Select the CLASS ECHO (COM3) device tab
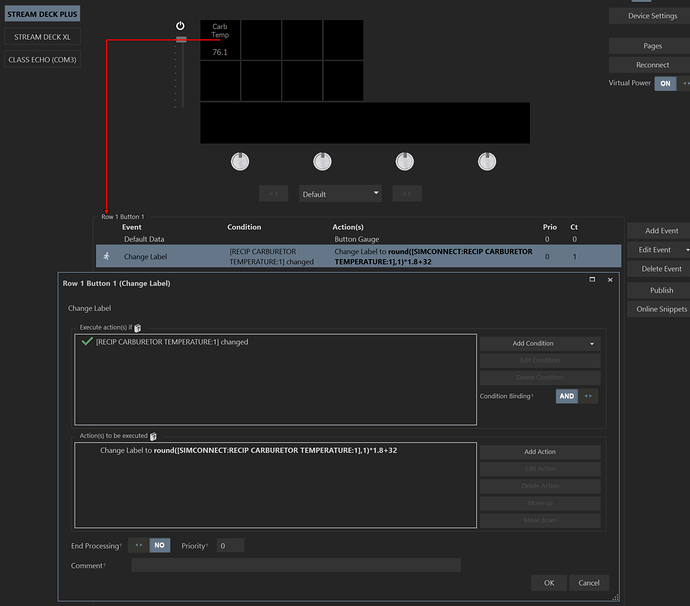The image size is (690, 606). [x=42, y=59]
